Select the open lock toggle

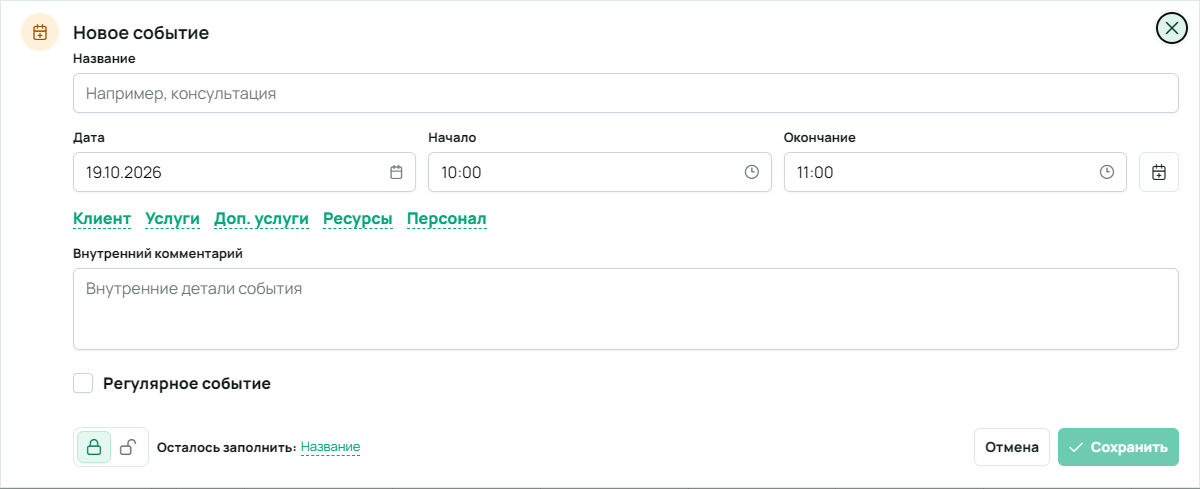pos(128,447)
